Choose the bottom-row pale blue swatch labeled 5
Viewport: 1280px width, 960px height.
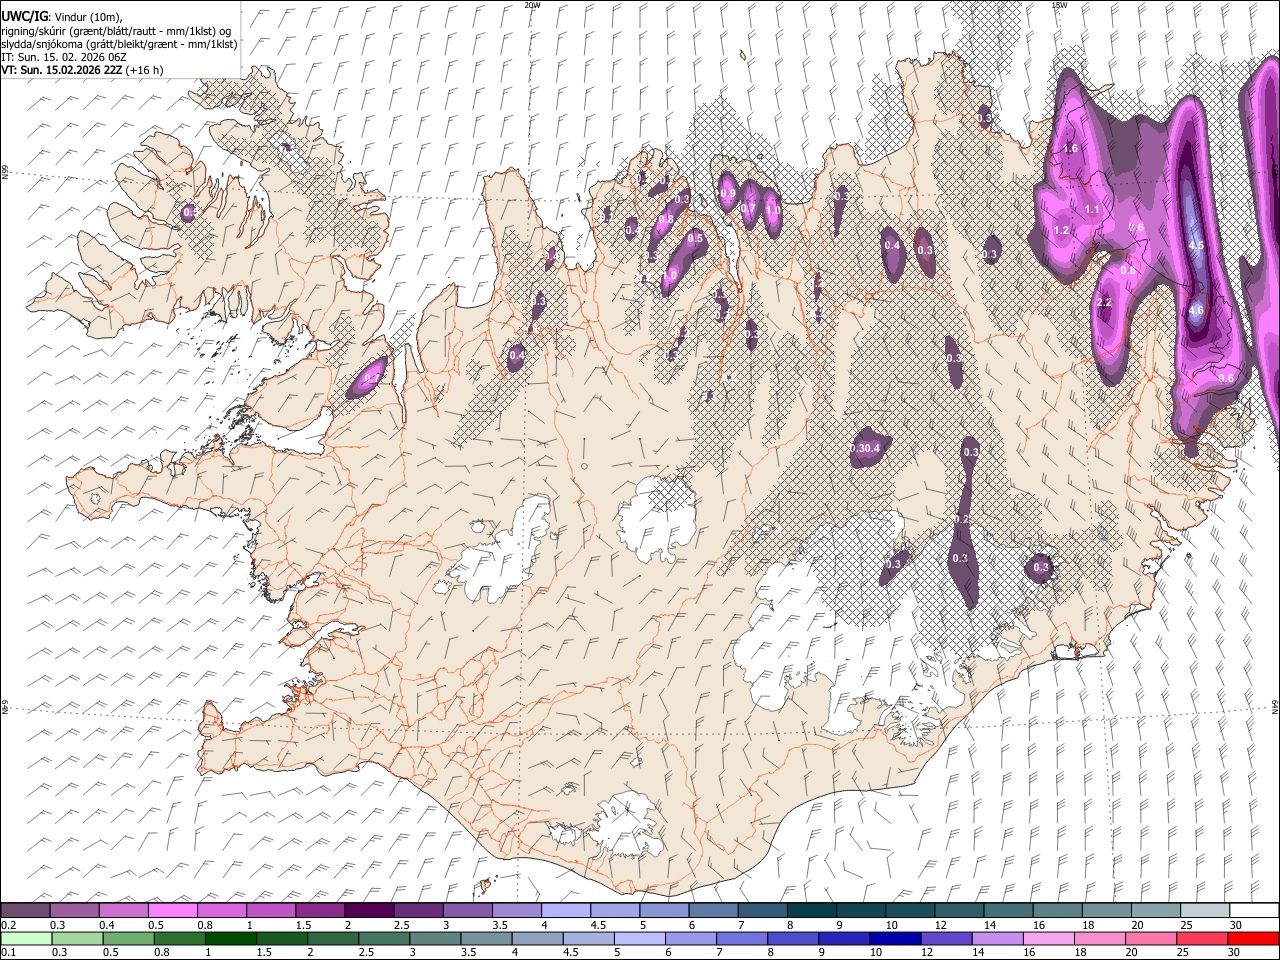point(640,938)
